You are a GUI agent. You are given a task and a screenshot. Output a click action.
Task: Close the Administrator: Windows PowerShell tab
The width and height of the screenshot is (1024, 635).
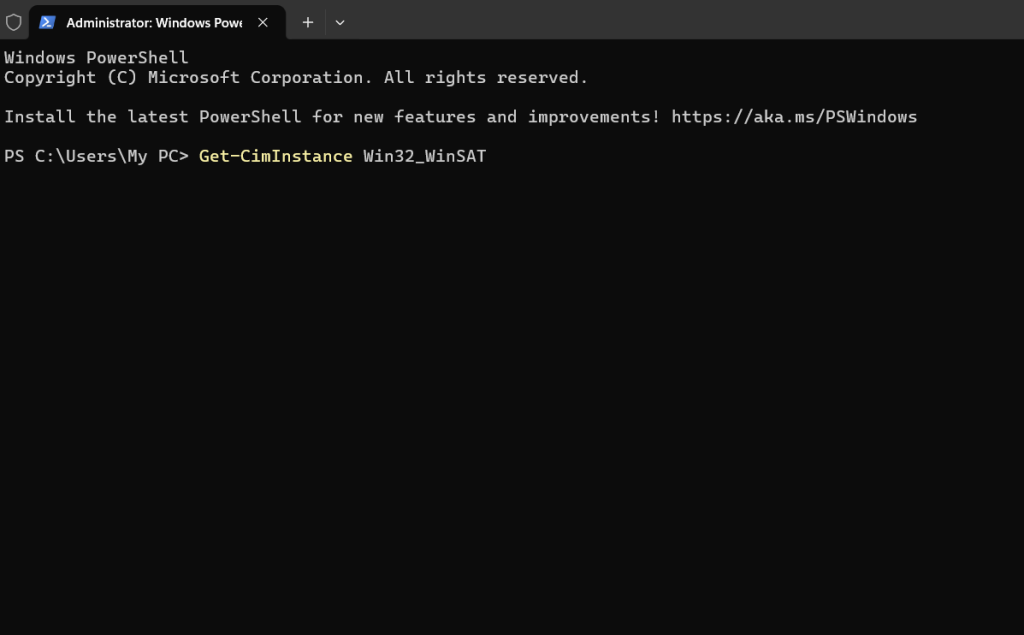pos(262,21)
